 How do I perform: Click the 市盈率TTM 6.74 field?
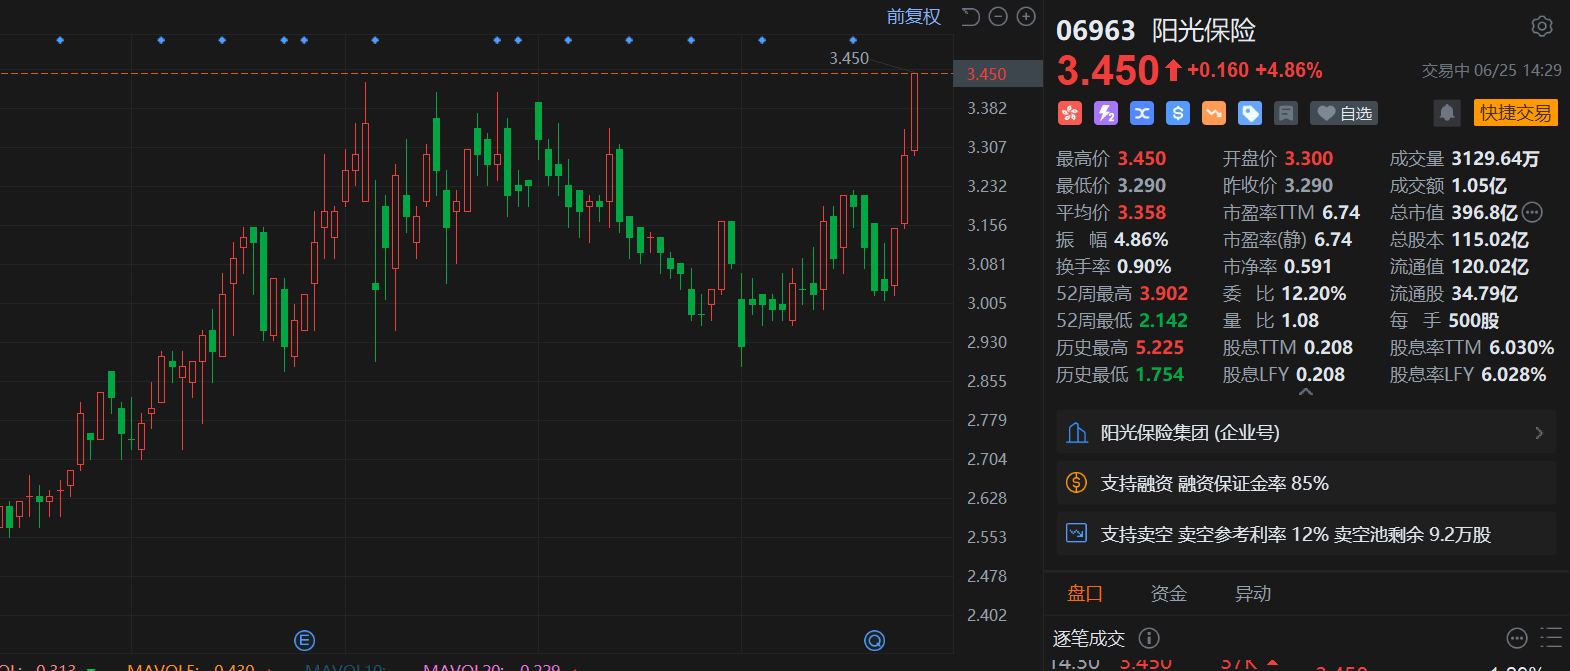1291,212
